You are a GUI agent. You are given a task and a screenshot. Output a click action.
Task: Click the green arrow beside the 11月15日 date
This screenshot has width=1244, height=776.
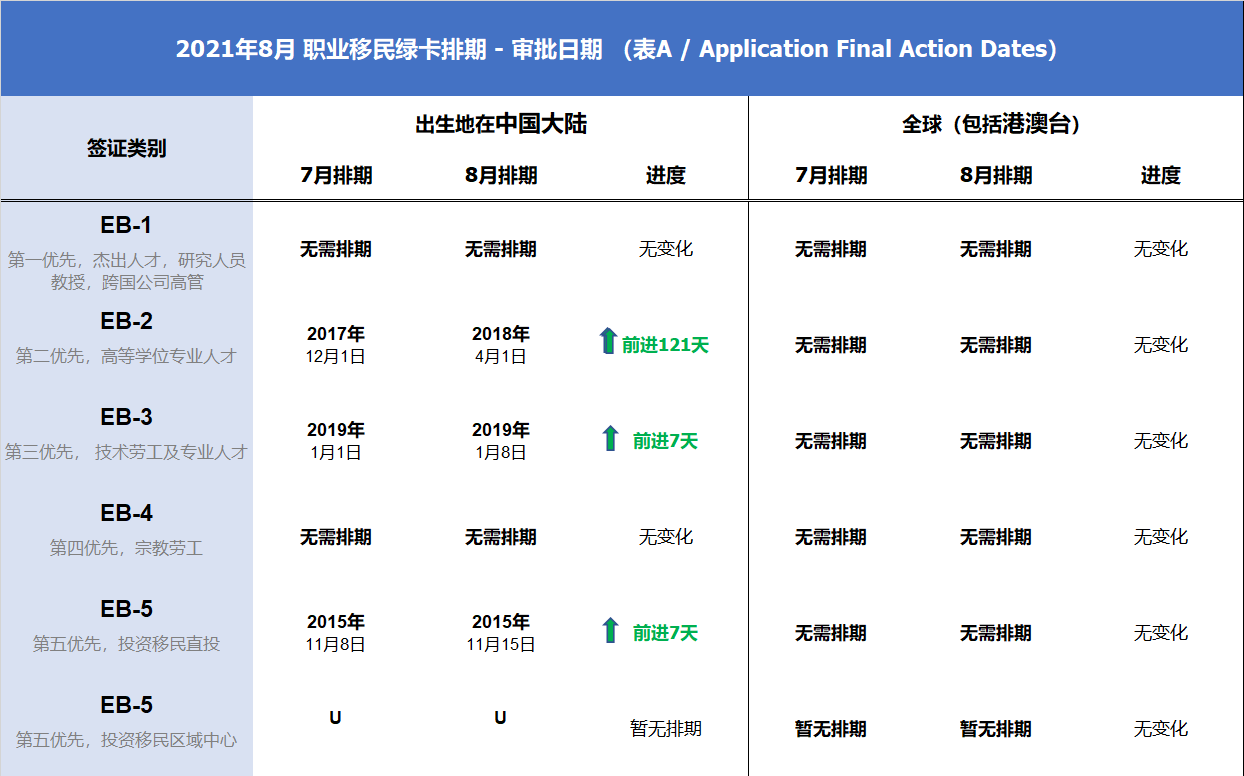tap(610, 630)
